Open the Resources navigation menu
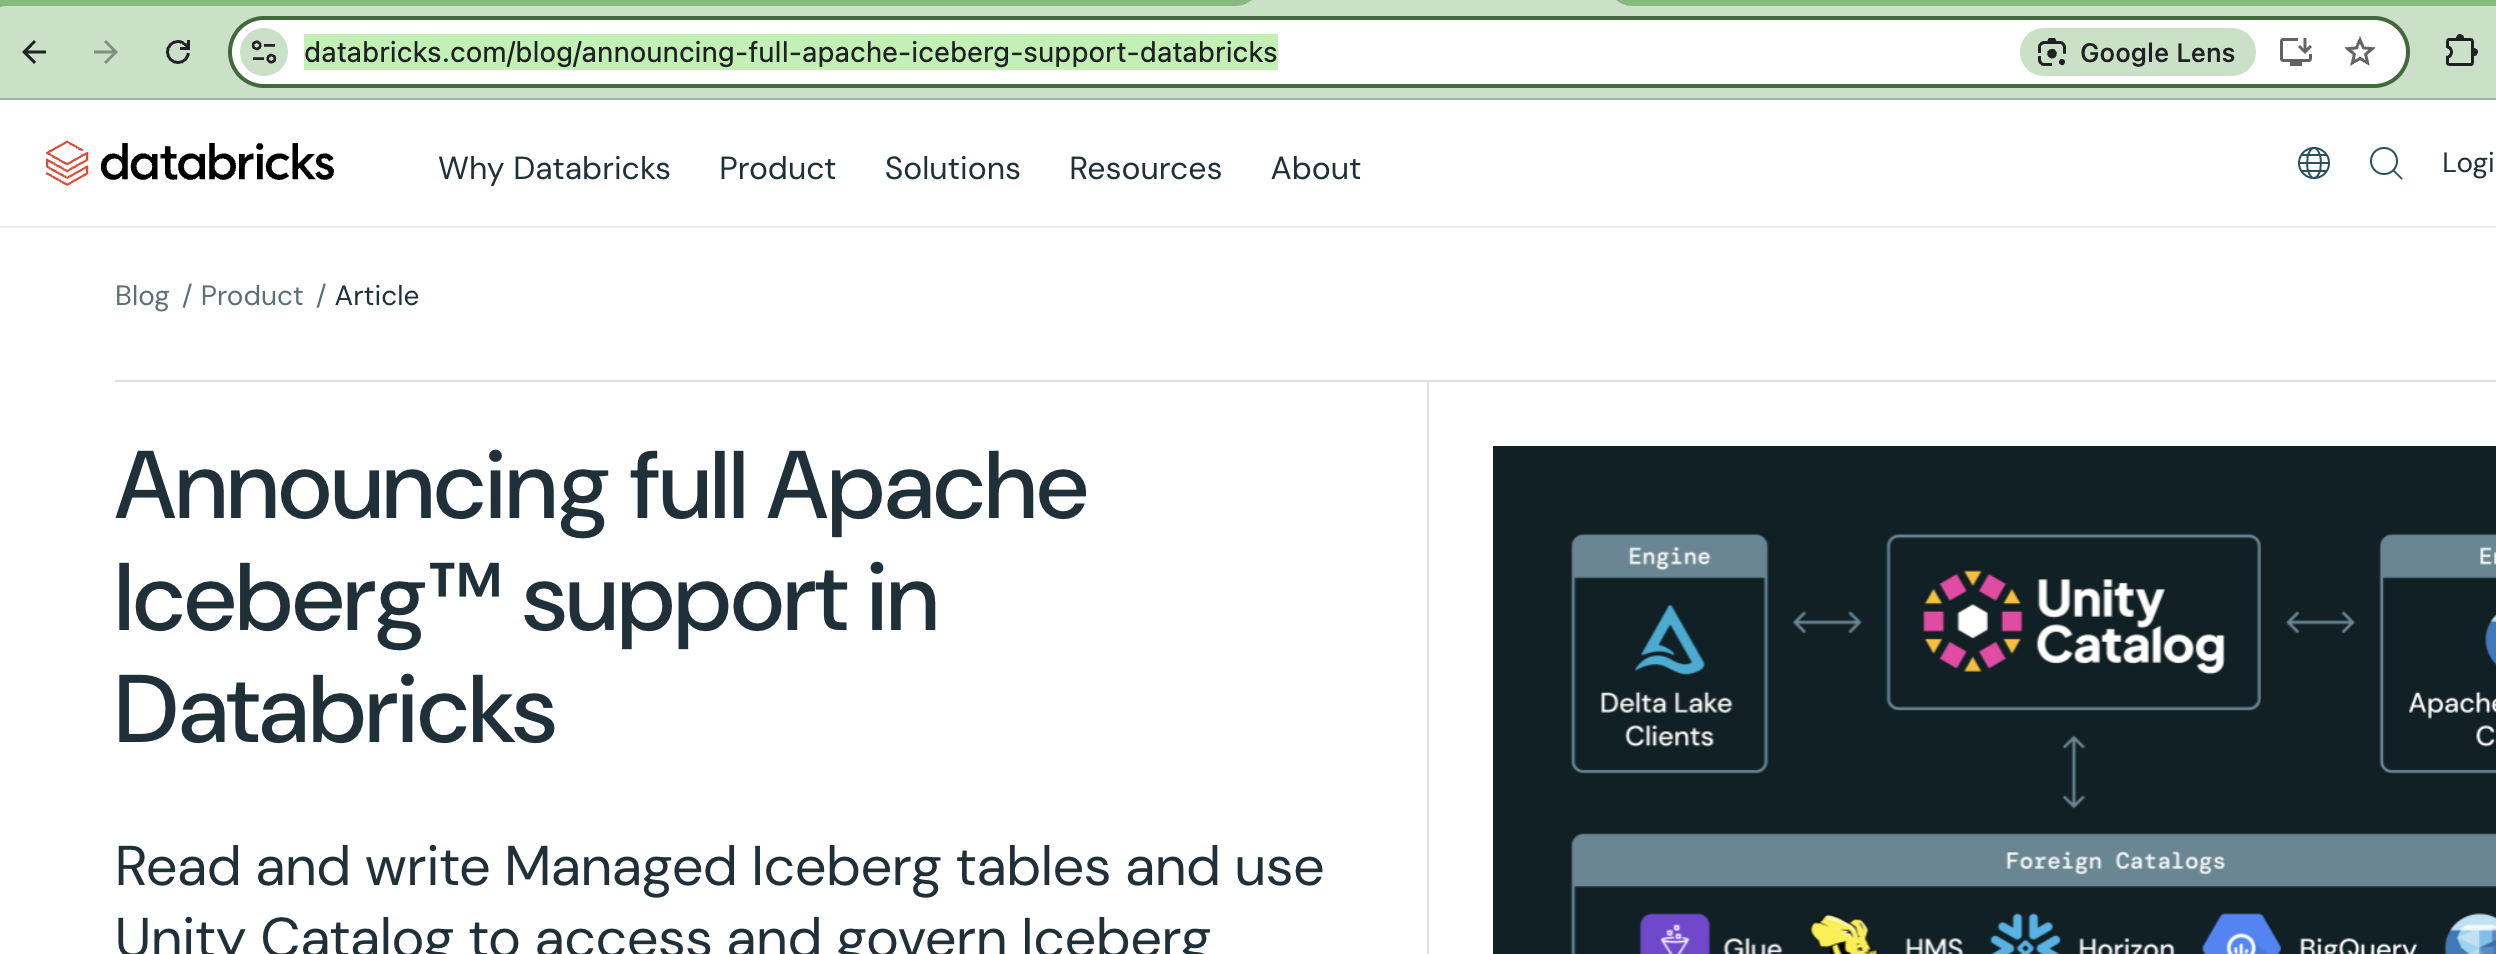 1145,168
